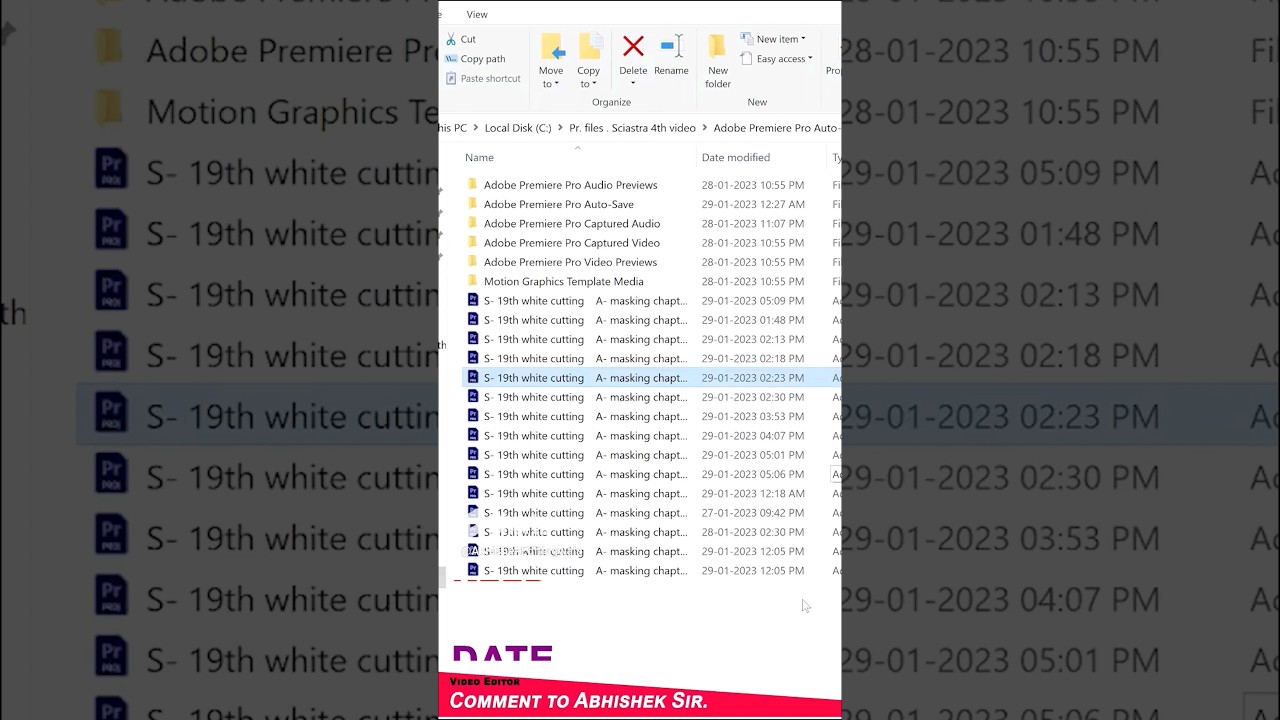The height and width of the screenshot is (720, 1280).
Task: Click the date 28-01-2023 11:07 PM
Action: click(753, 223)
